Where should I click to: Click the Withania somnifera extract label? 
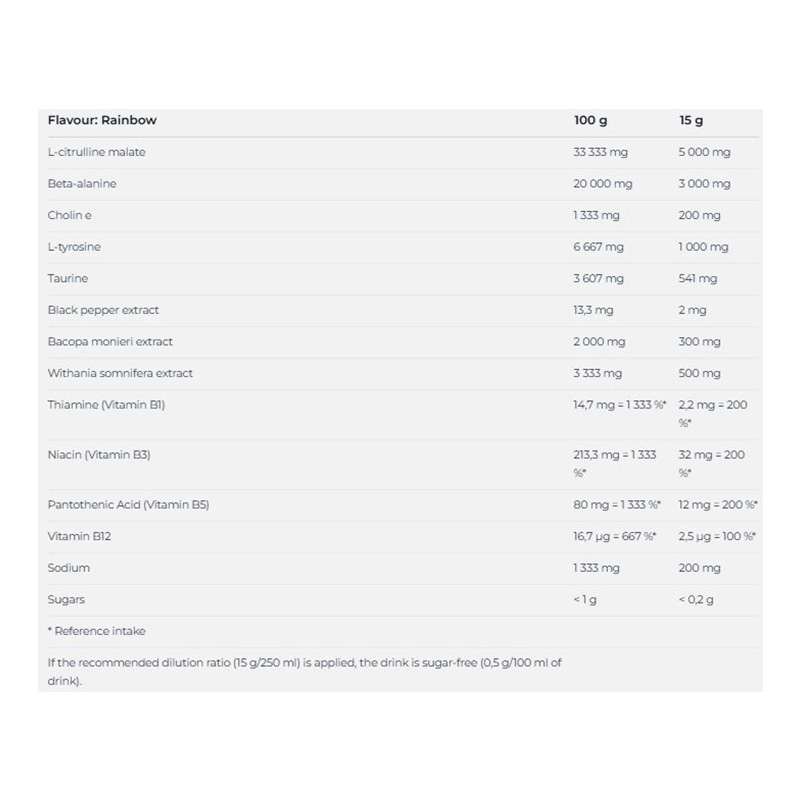[120, 373]
